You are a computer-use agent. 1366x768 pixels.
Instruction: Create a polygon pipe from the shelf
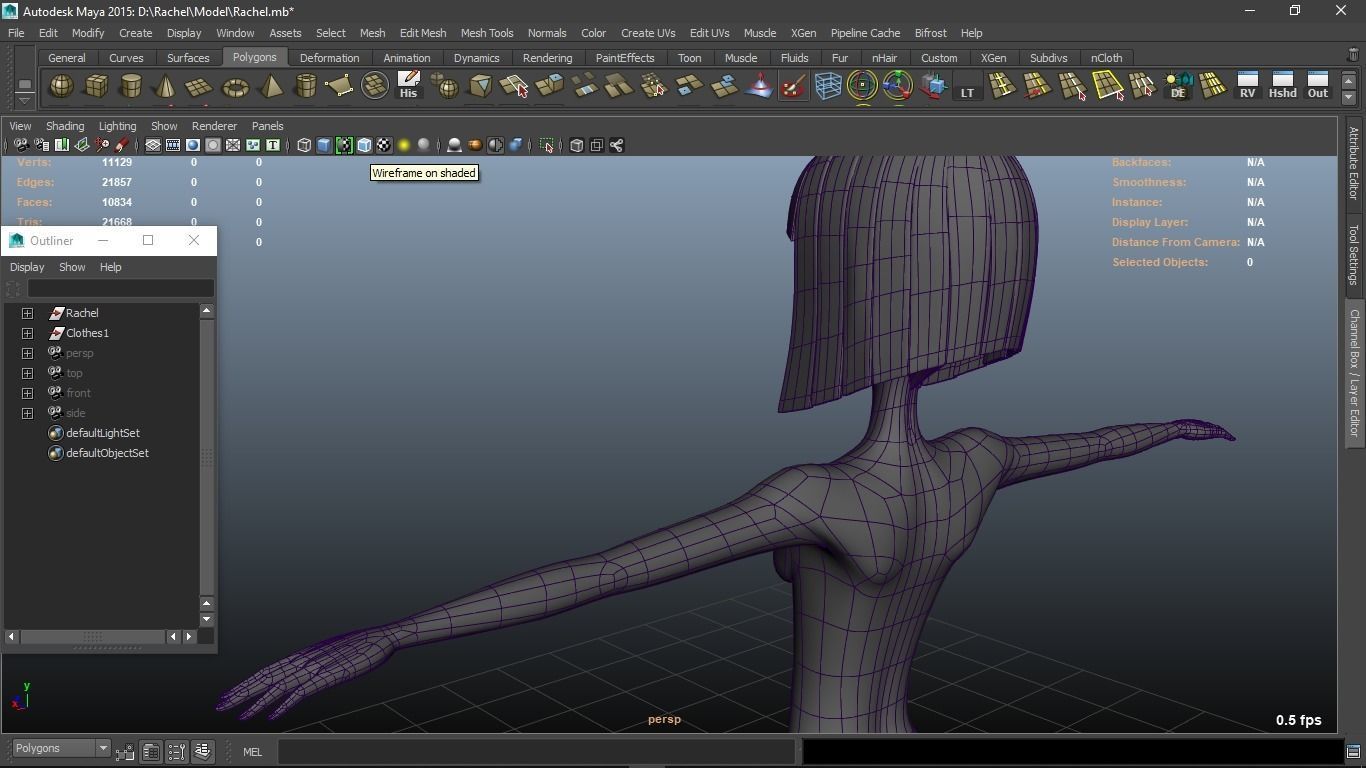pos(305,87)
